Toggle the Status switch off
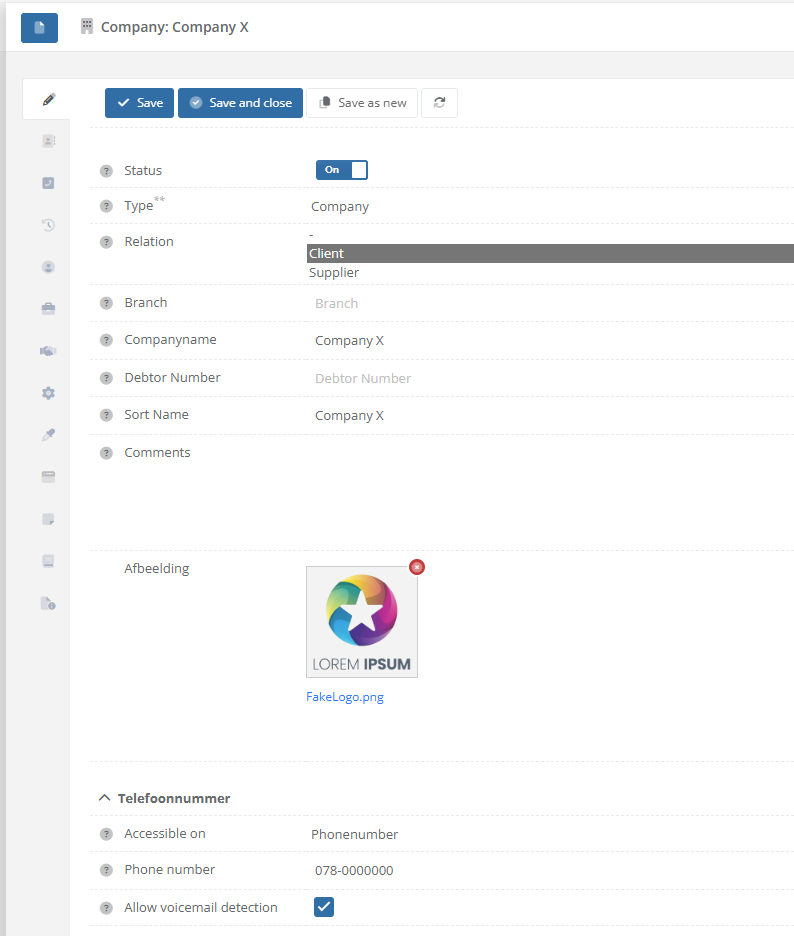Screen dimensions: 794x936 pos(342,170)
